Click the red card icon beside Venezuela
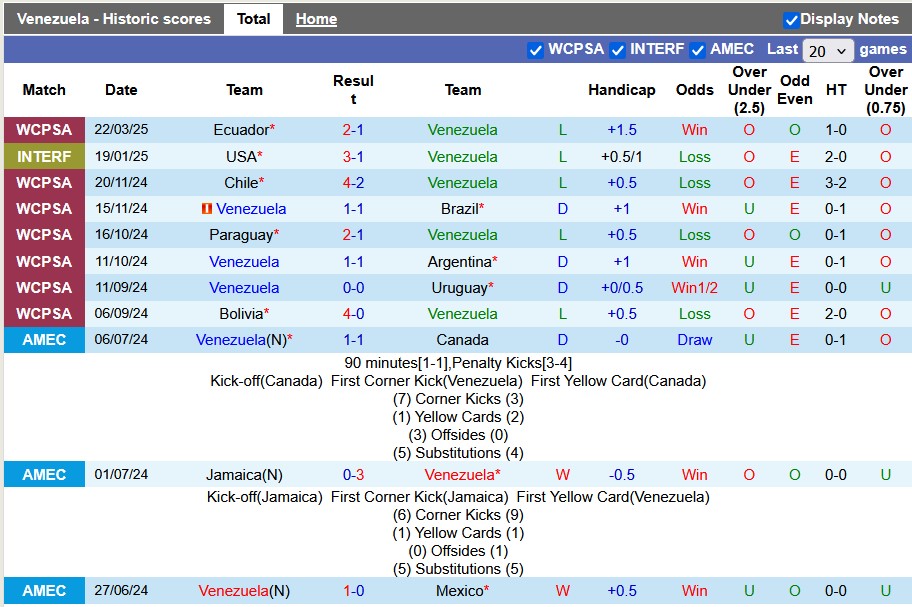Image resolution: width=912 pixels, height=607 pixels. [206, 209]
